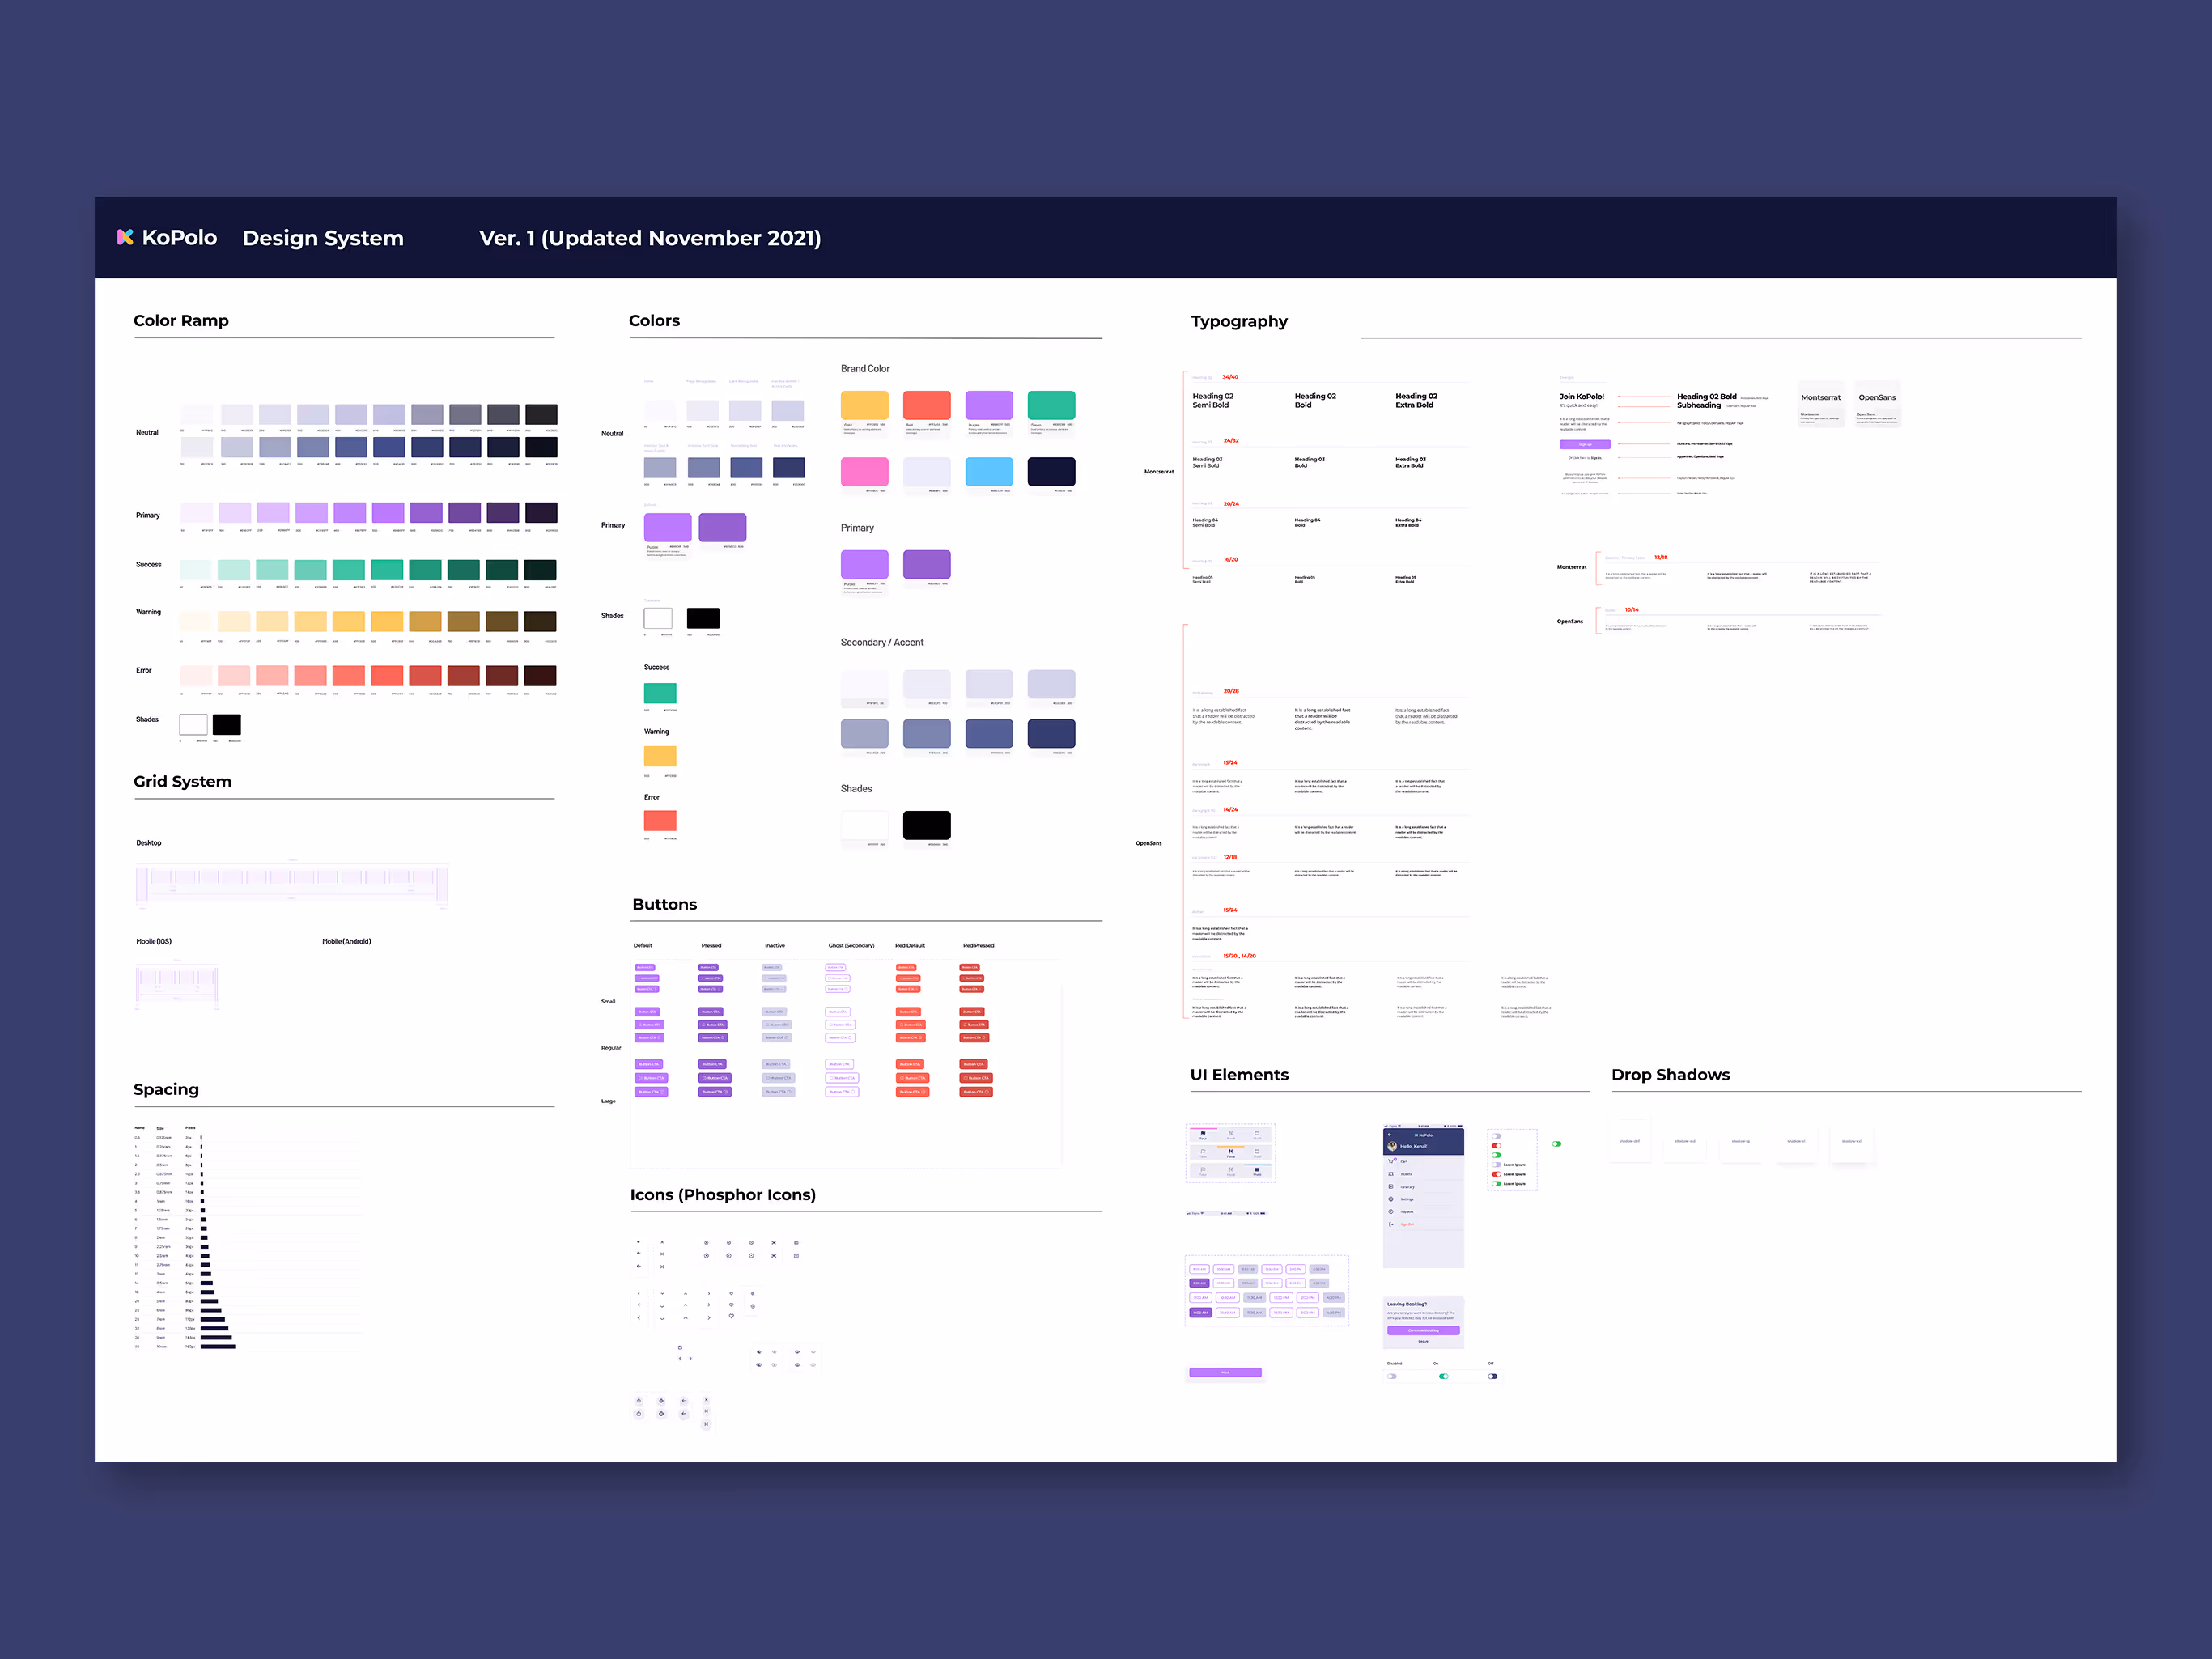Viewport: 2212px width, 1659px height.
Task: Click right chevron beneath the calendar icon
Action: 691,1359
